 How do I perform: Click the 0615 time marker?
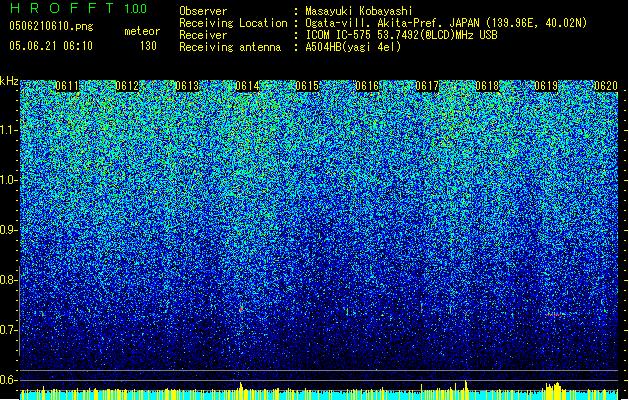coord(307,86)
